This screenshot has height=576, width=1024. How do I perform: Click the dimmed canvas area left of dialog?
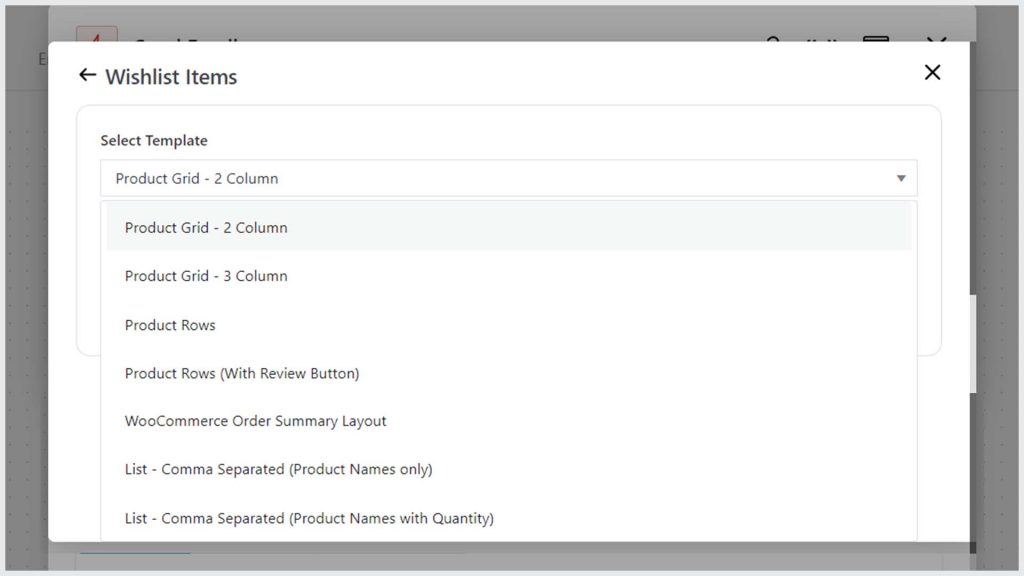tap(27, 327)
